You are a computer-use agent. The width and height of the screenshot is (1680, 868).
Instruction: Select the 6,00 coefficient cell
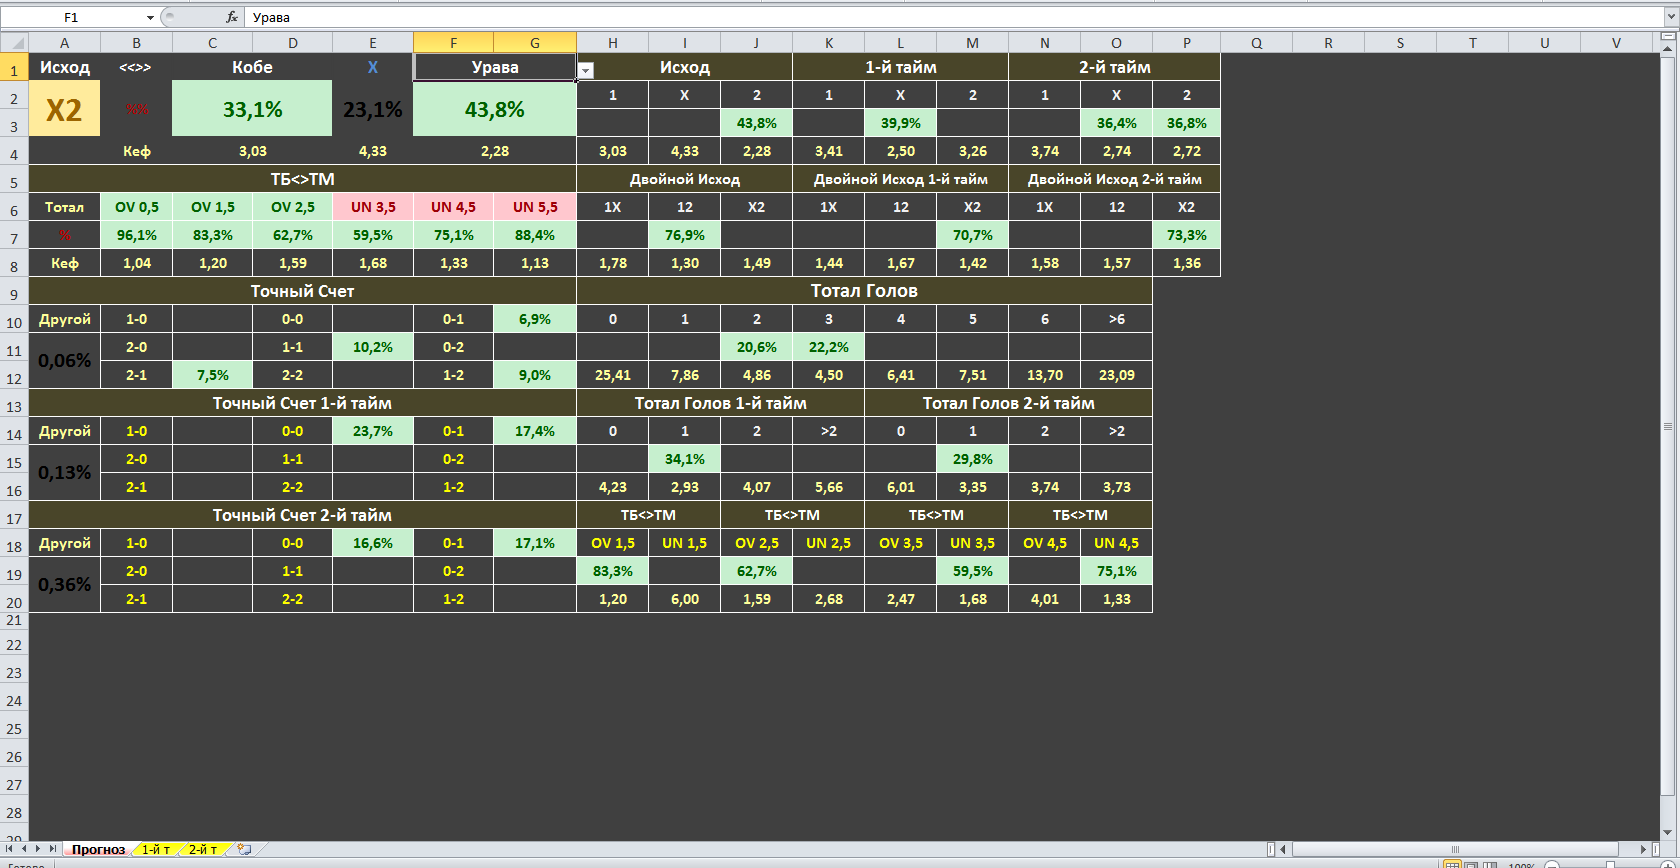pos(685,599)
